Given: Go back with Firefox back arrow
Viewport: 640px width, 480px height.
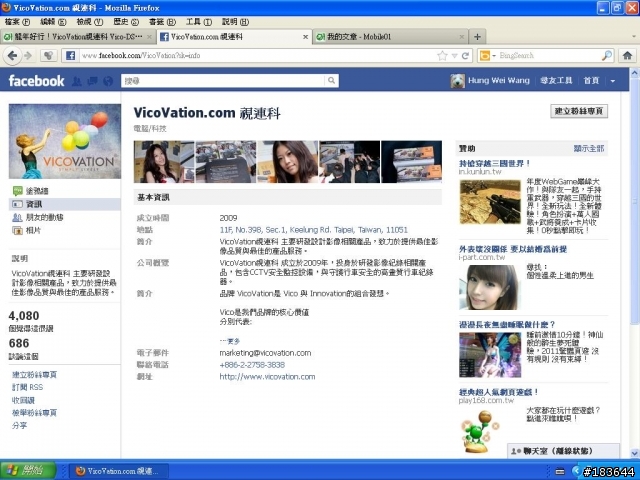Looking at the screenshot, I should tap(13, 55).
